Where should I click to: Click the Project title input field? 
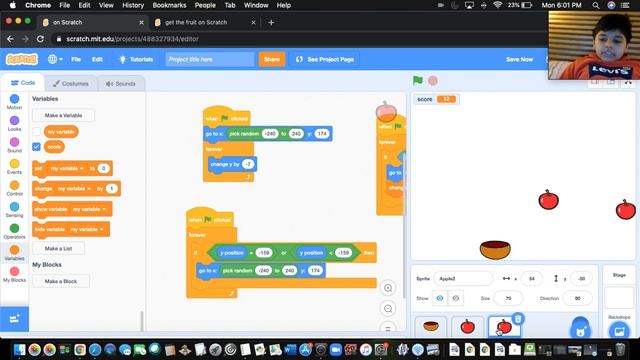point(209,59)
